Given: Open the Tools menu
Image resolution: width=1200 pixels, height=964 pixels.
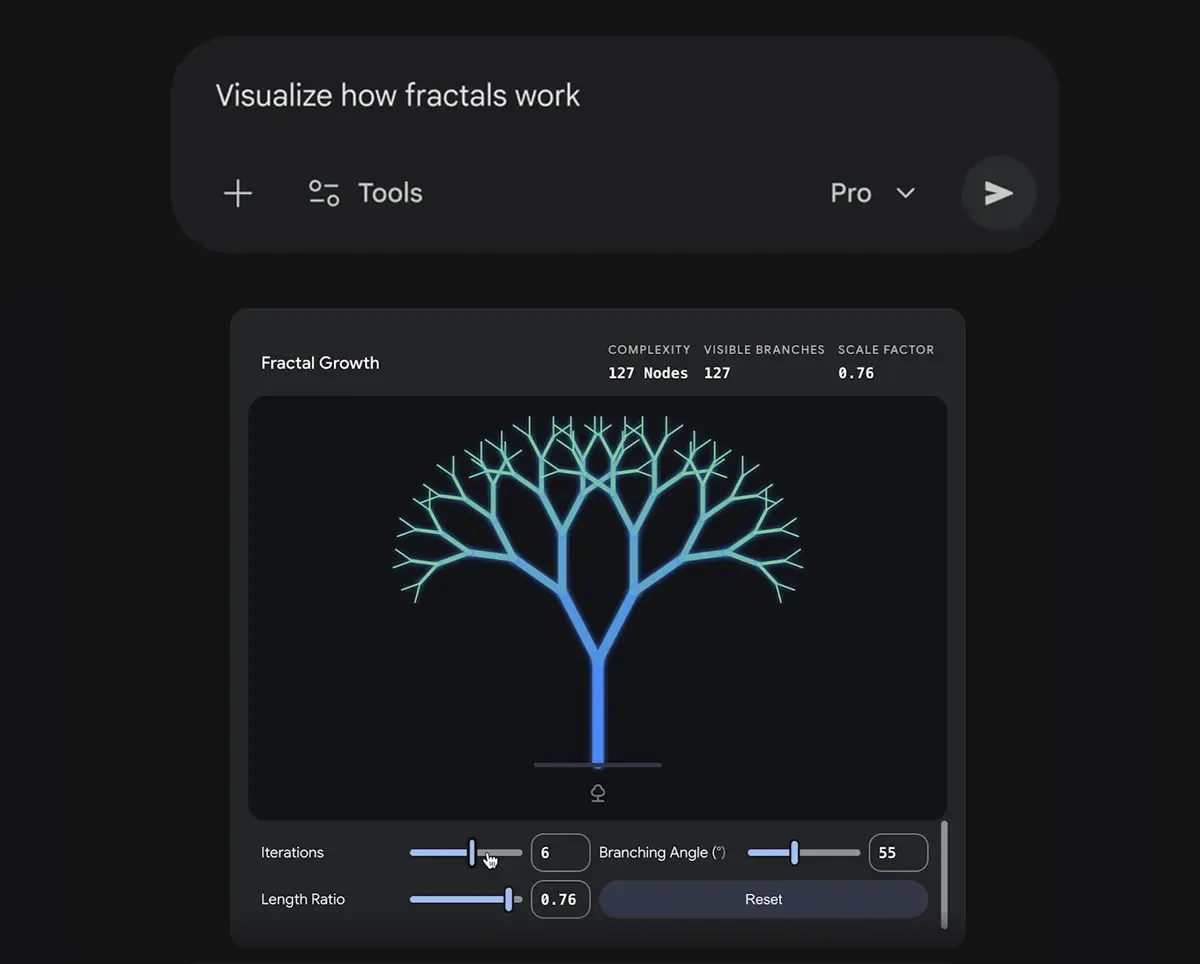Looking at the screenshot, I should (366, 193).
